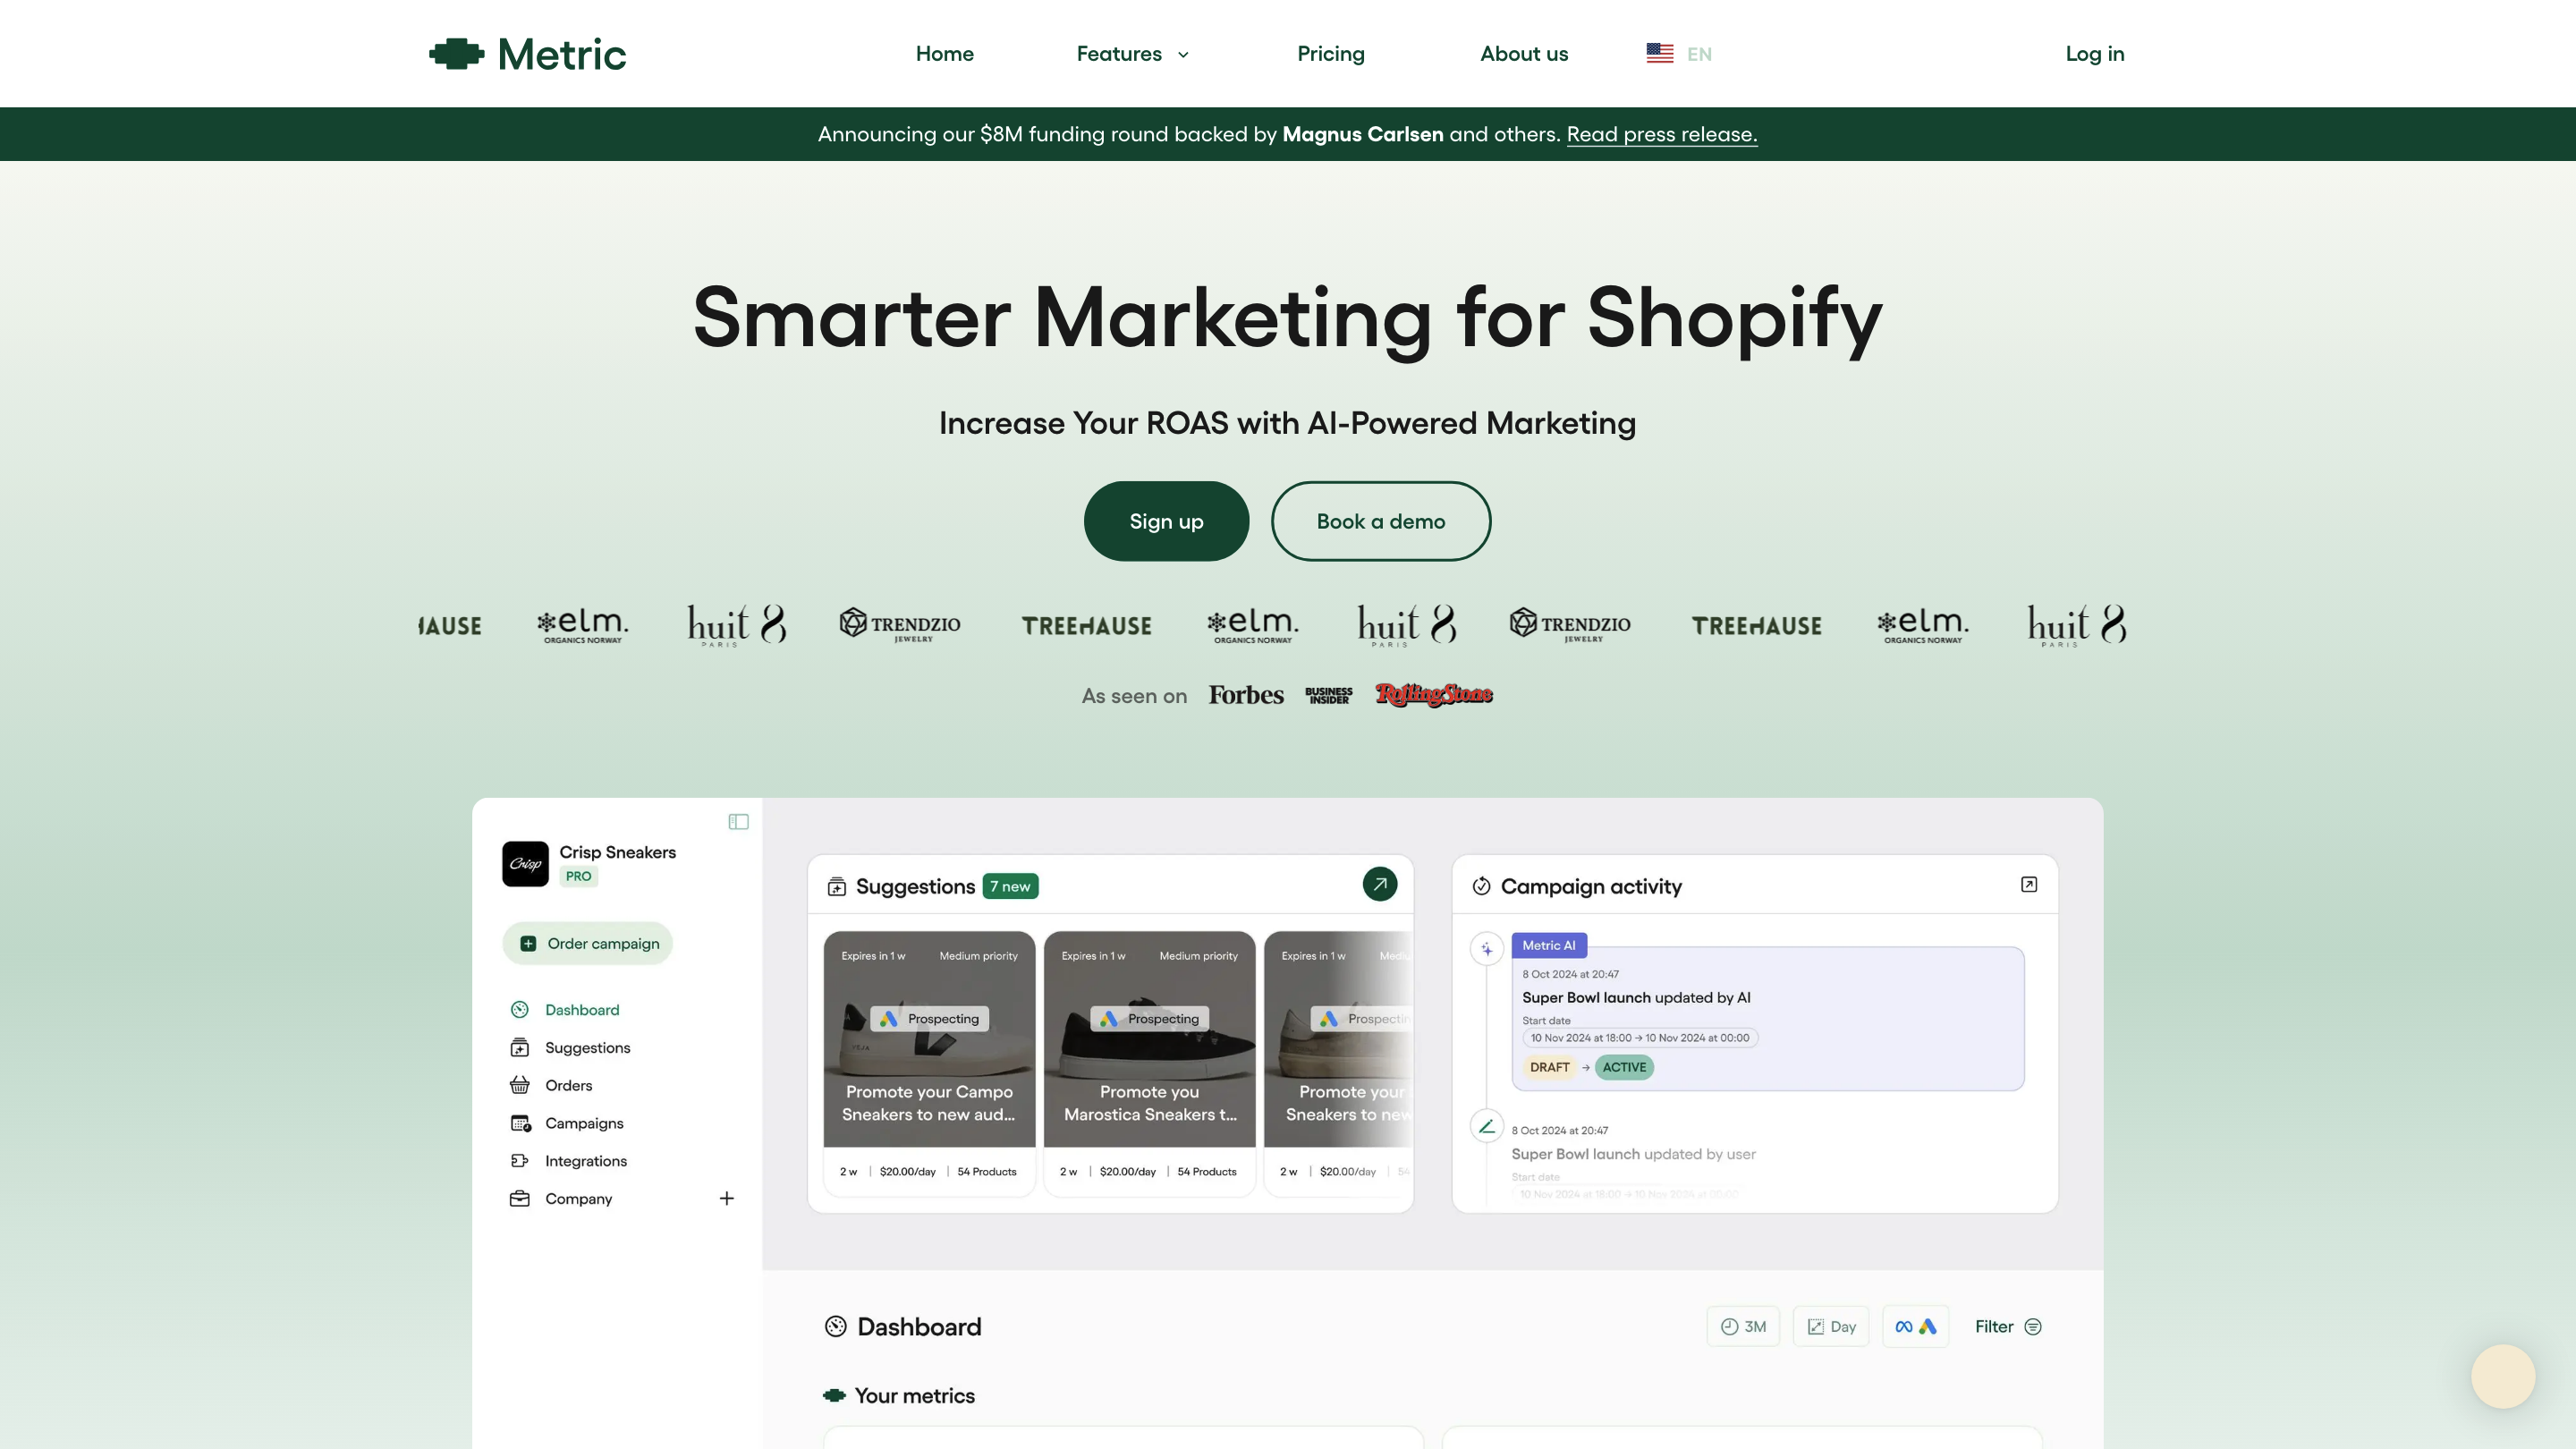Screen dimensions: 2576x1449
Task: Open Suggestions with the green arrow icon
Action: 1379,884
